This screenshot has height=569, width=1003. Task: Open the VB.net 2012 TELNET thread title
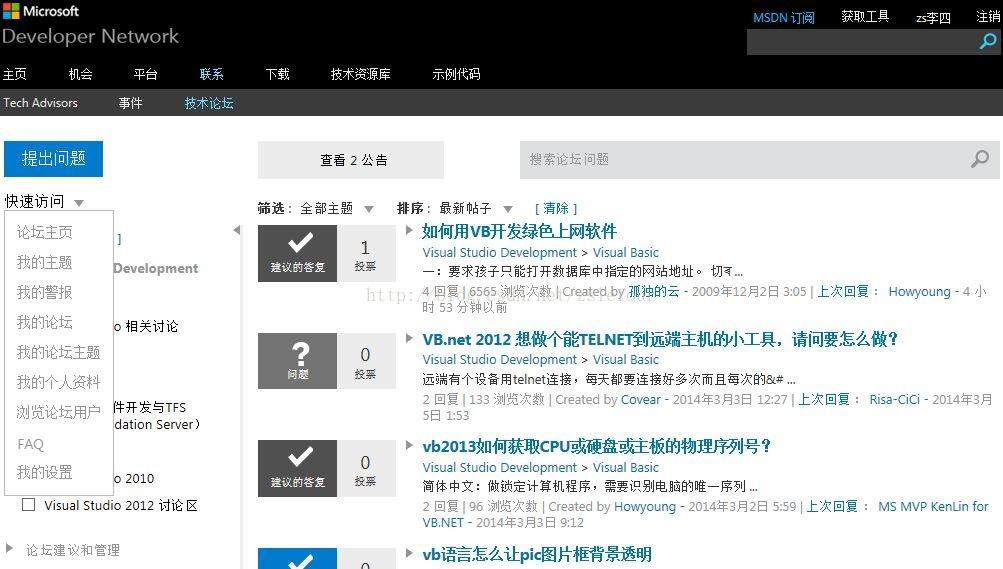[x=660, y=339]
